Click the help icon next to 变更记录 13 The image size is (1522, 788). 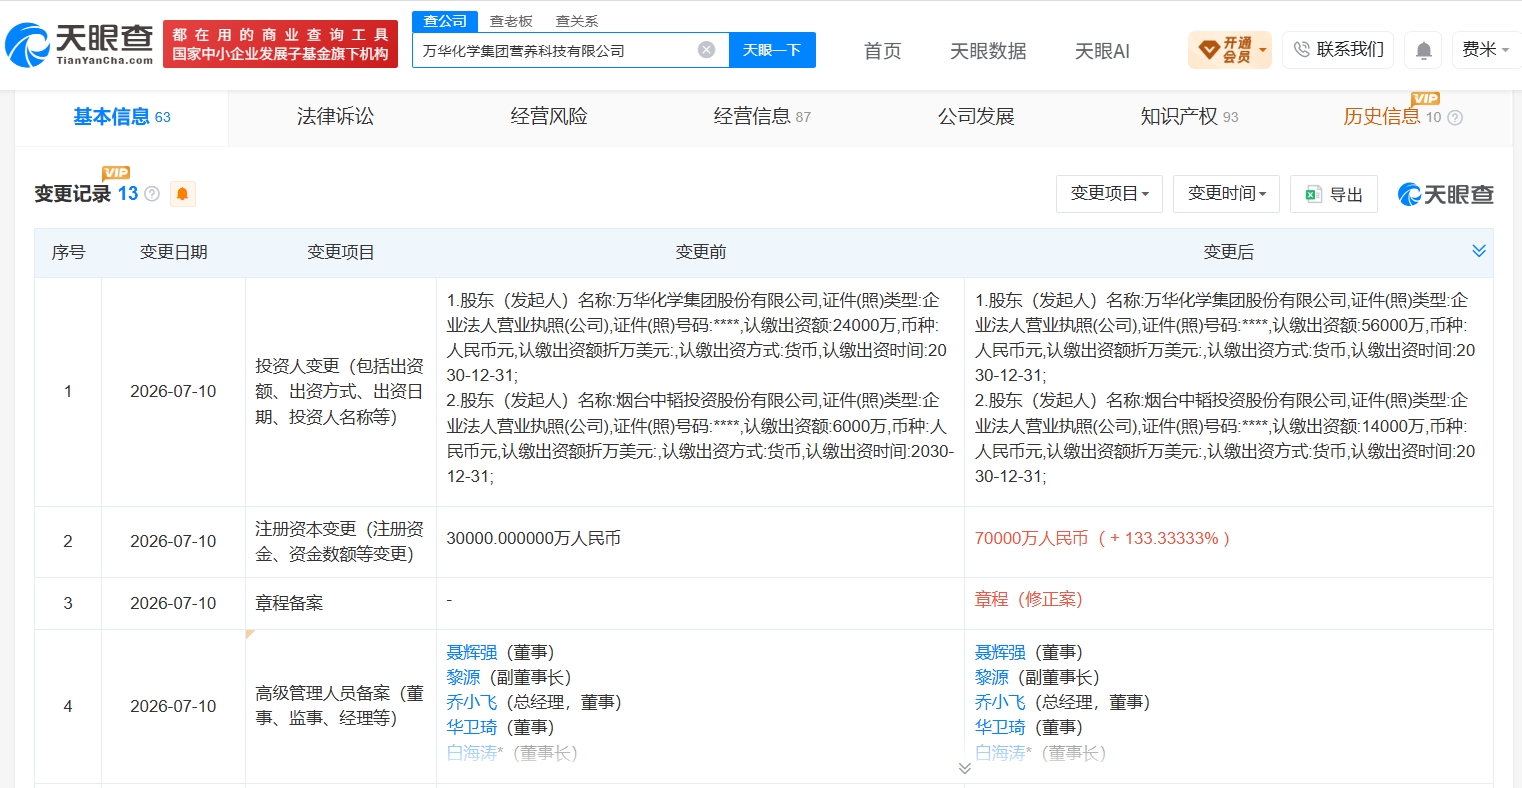[x=152, y=194]
